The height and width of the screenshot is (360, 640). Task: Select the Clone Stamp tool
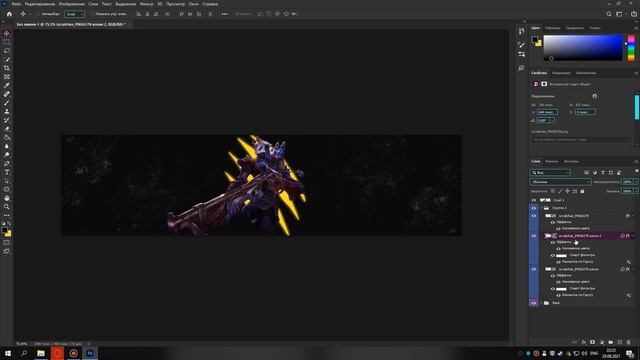pyautogui.click(x=7, y=111)
